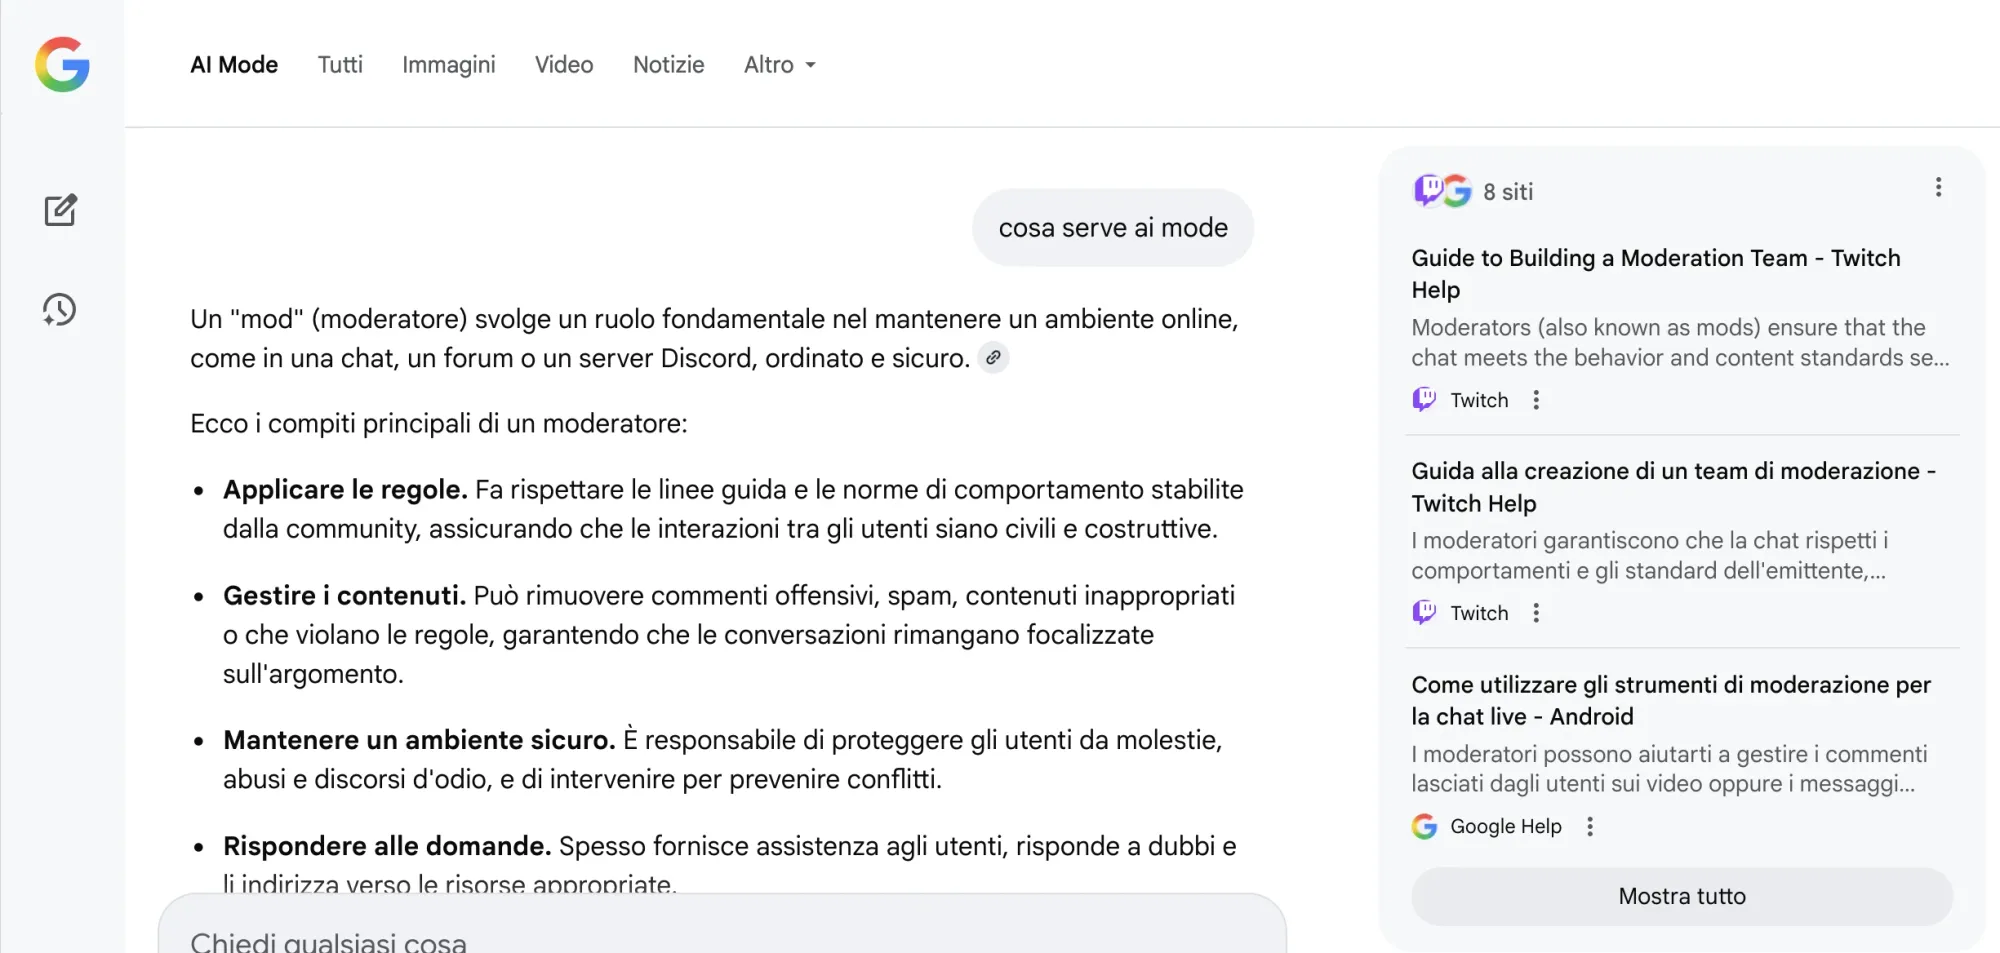
Task: Open options for first Twitch source
Action: click(x=1536, y=400)
